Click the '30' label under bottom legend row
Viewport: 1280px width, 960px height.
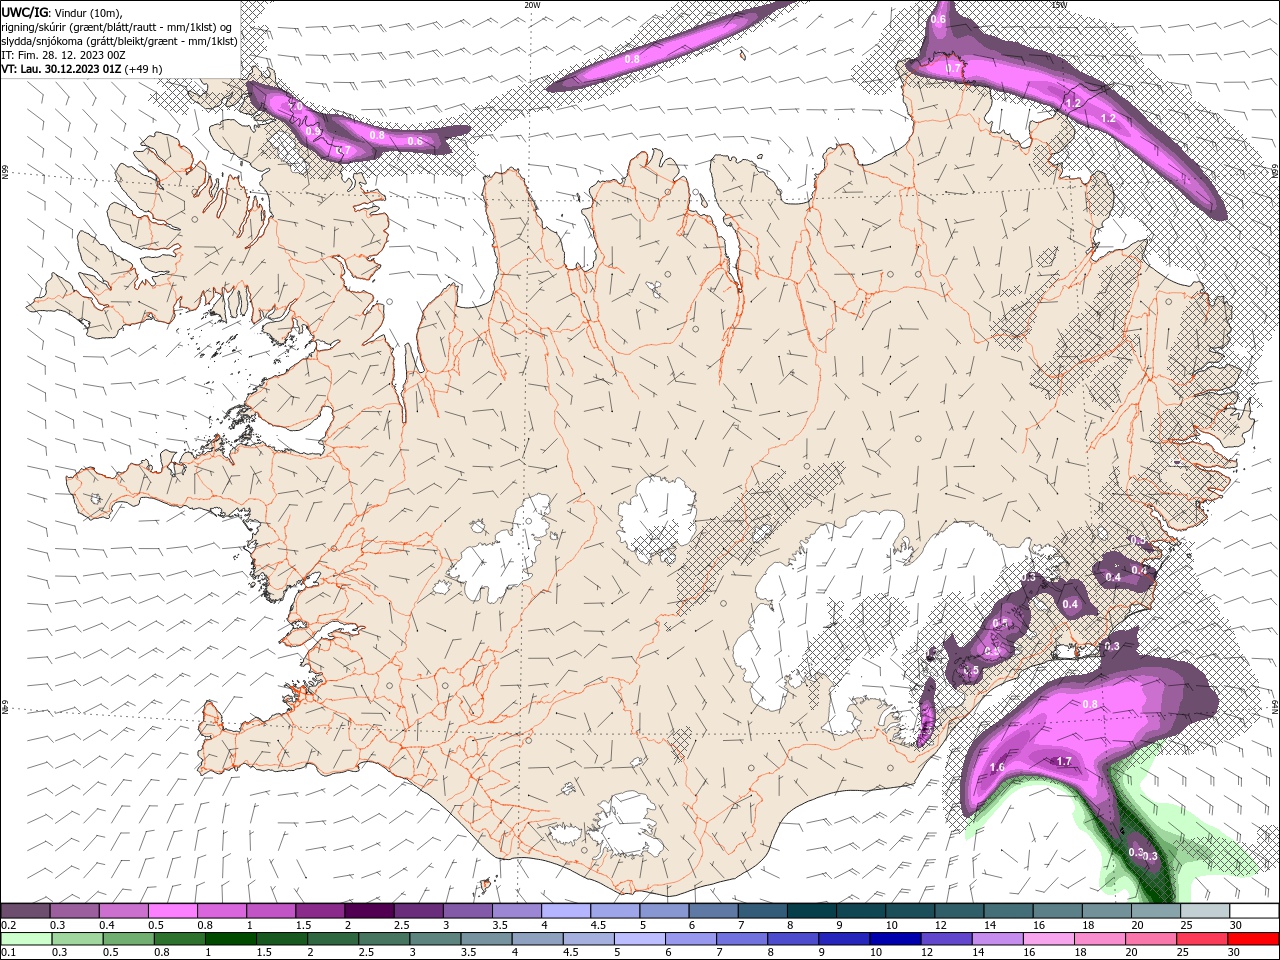pyautogui.click(x=1236, y=953)
